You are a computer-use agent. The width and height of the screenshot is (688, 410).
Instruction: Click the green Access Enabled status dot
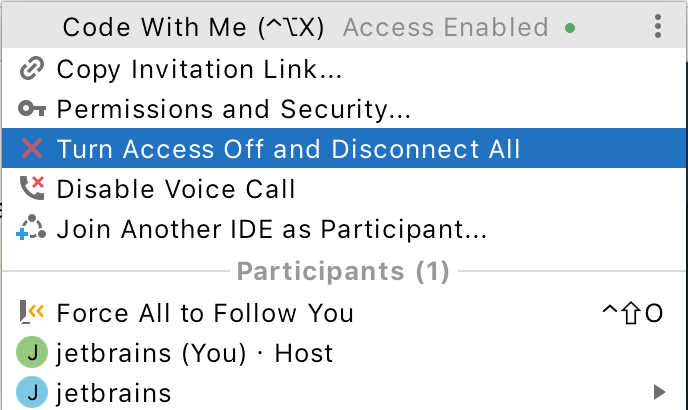click(x=570, y=28)
